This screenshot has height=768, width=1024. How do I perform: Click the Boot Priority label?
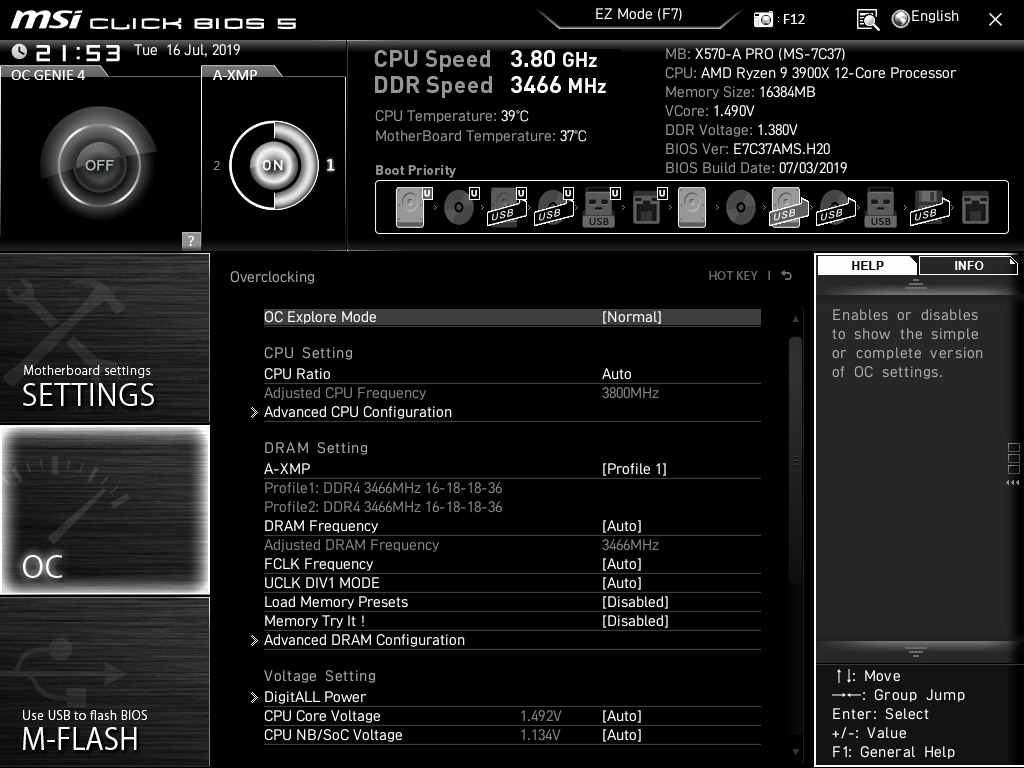(415, 170)
